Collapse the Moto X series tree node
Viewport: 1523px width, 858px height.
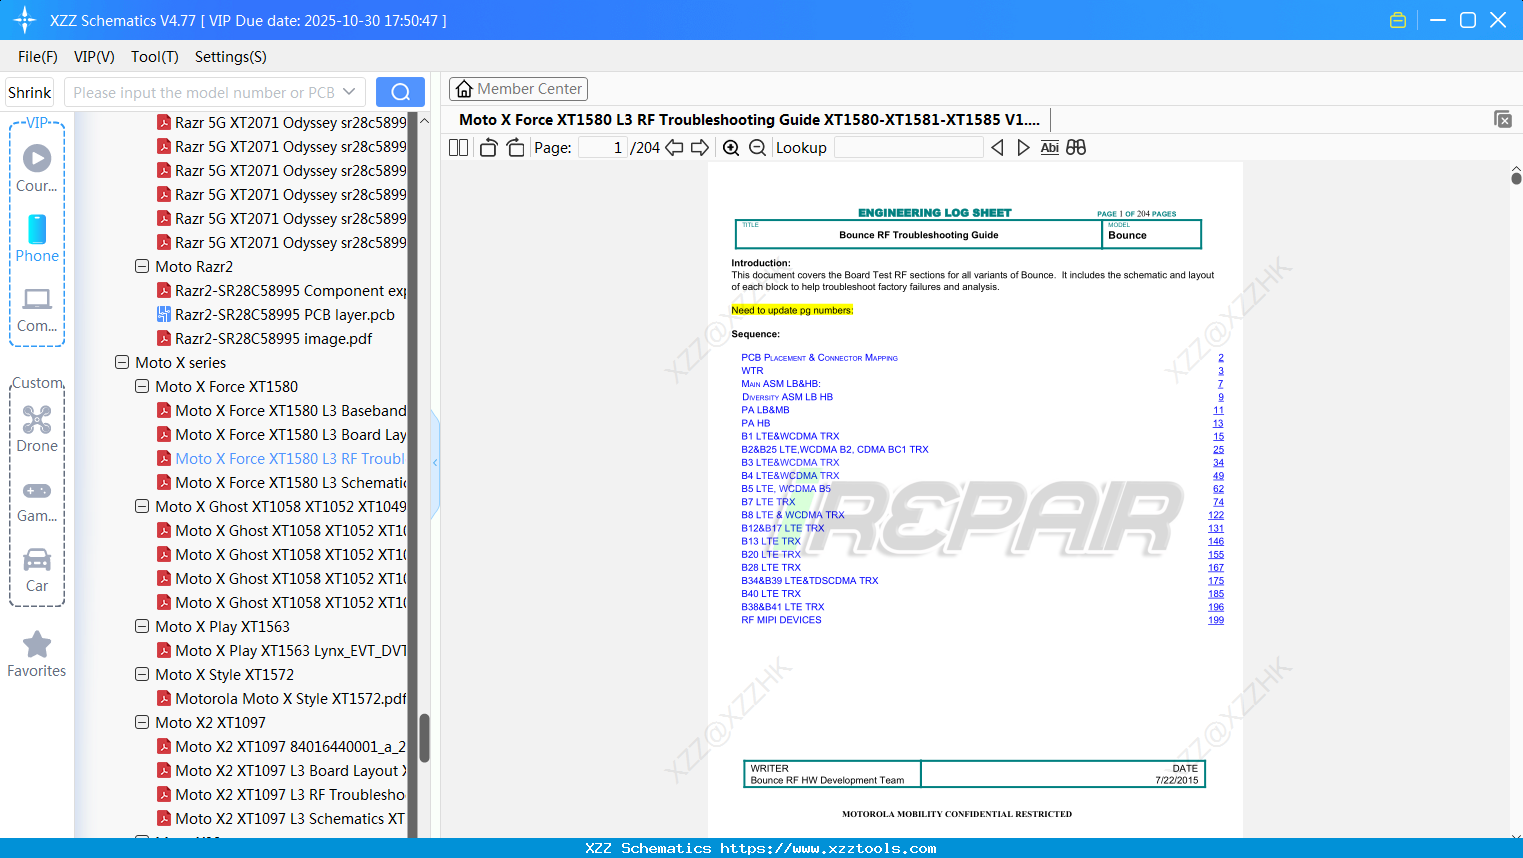click(121, 362)
